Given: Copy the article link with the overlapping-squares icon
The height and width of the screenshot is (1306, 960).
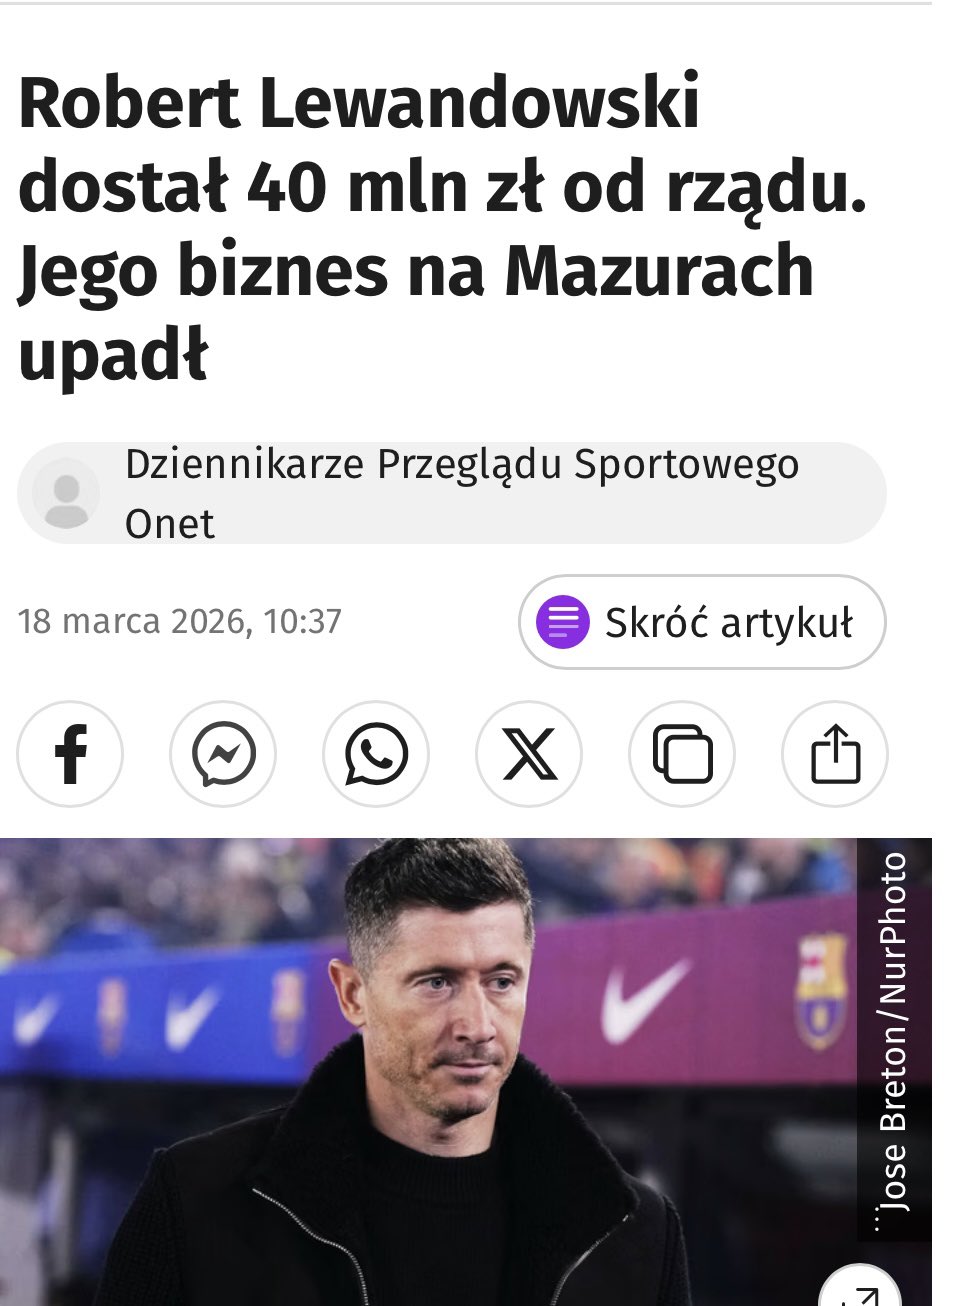Looking at the screenshot, I should (x=682, y=754).
